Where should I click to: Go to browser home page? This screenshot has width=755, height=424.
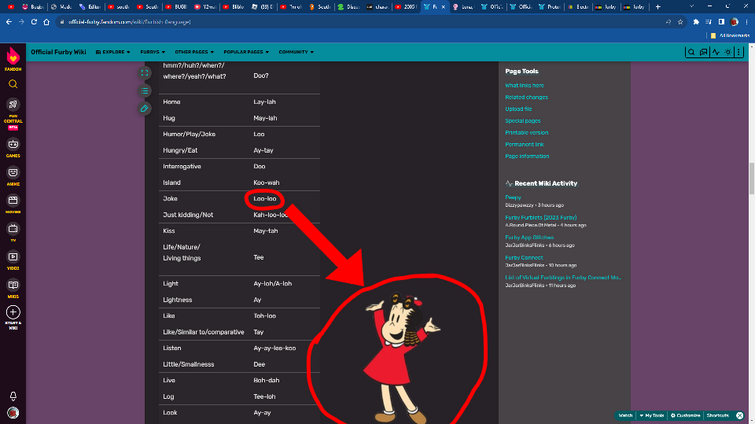click(x=46, y=22)
